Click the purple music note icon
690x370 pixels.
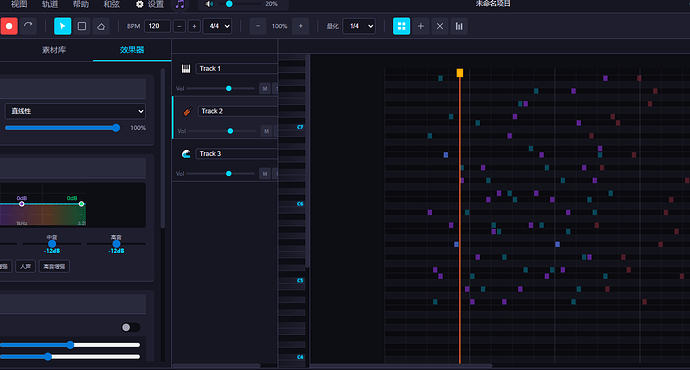click(x=180, y=4)
